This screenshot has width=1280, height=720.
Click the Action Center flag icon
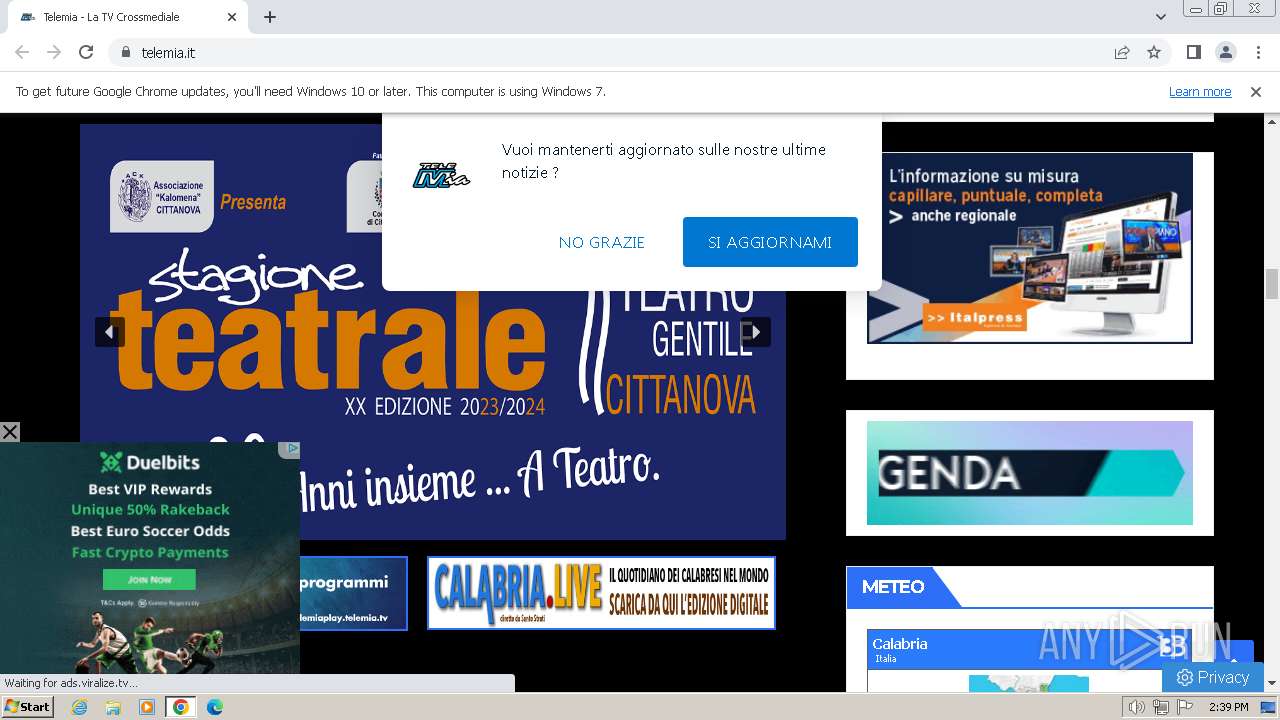coord(1185,707)
